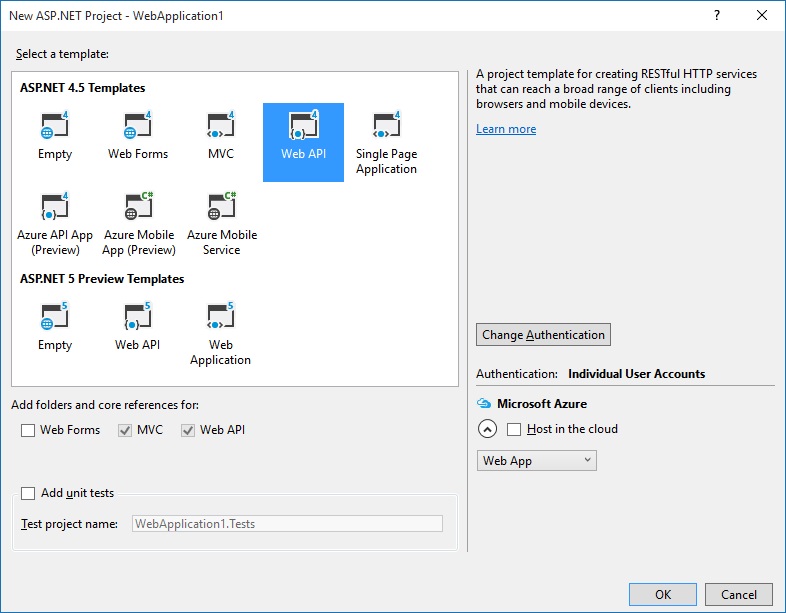Open the Learn more link
The width and height of the screenshot is (786, 613).
click(506, 129)
